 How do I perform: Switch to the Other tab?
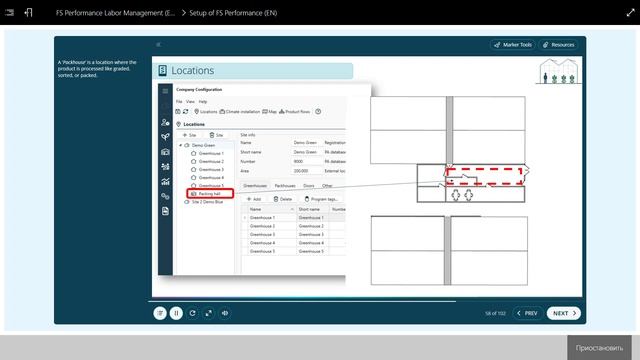[x=327, y=186]
